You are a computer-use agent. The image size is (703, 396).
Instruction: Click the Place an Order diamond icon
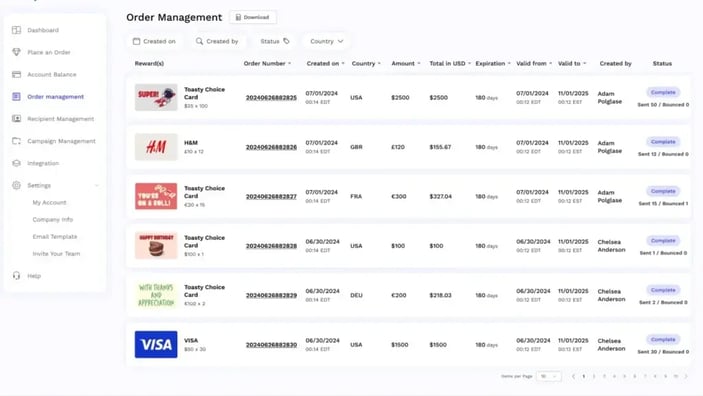(17, 52)
